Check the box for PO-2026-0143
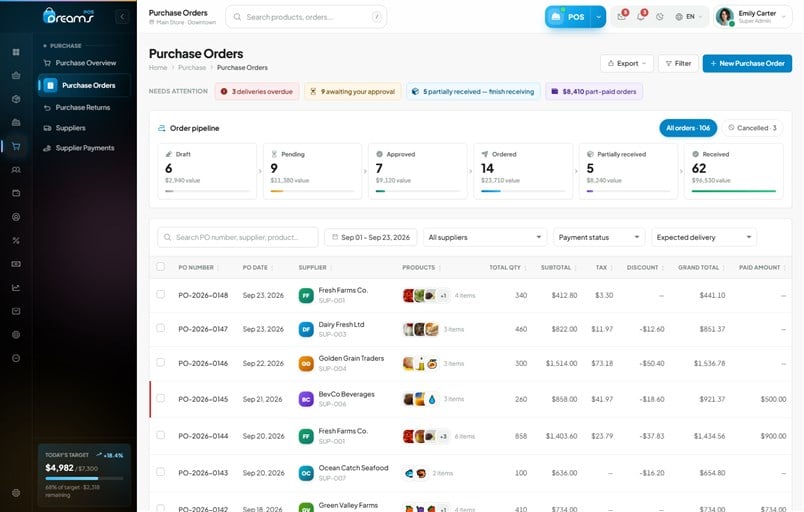Viewport: 804px width, 512px height. [x=160, y=472]
